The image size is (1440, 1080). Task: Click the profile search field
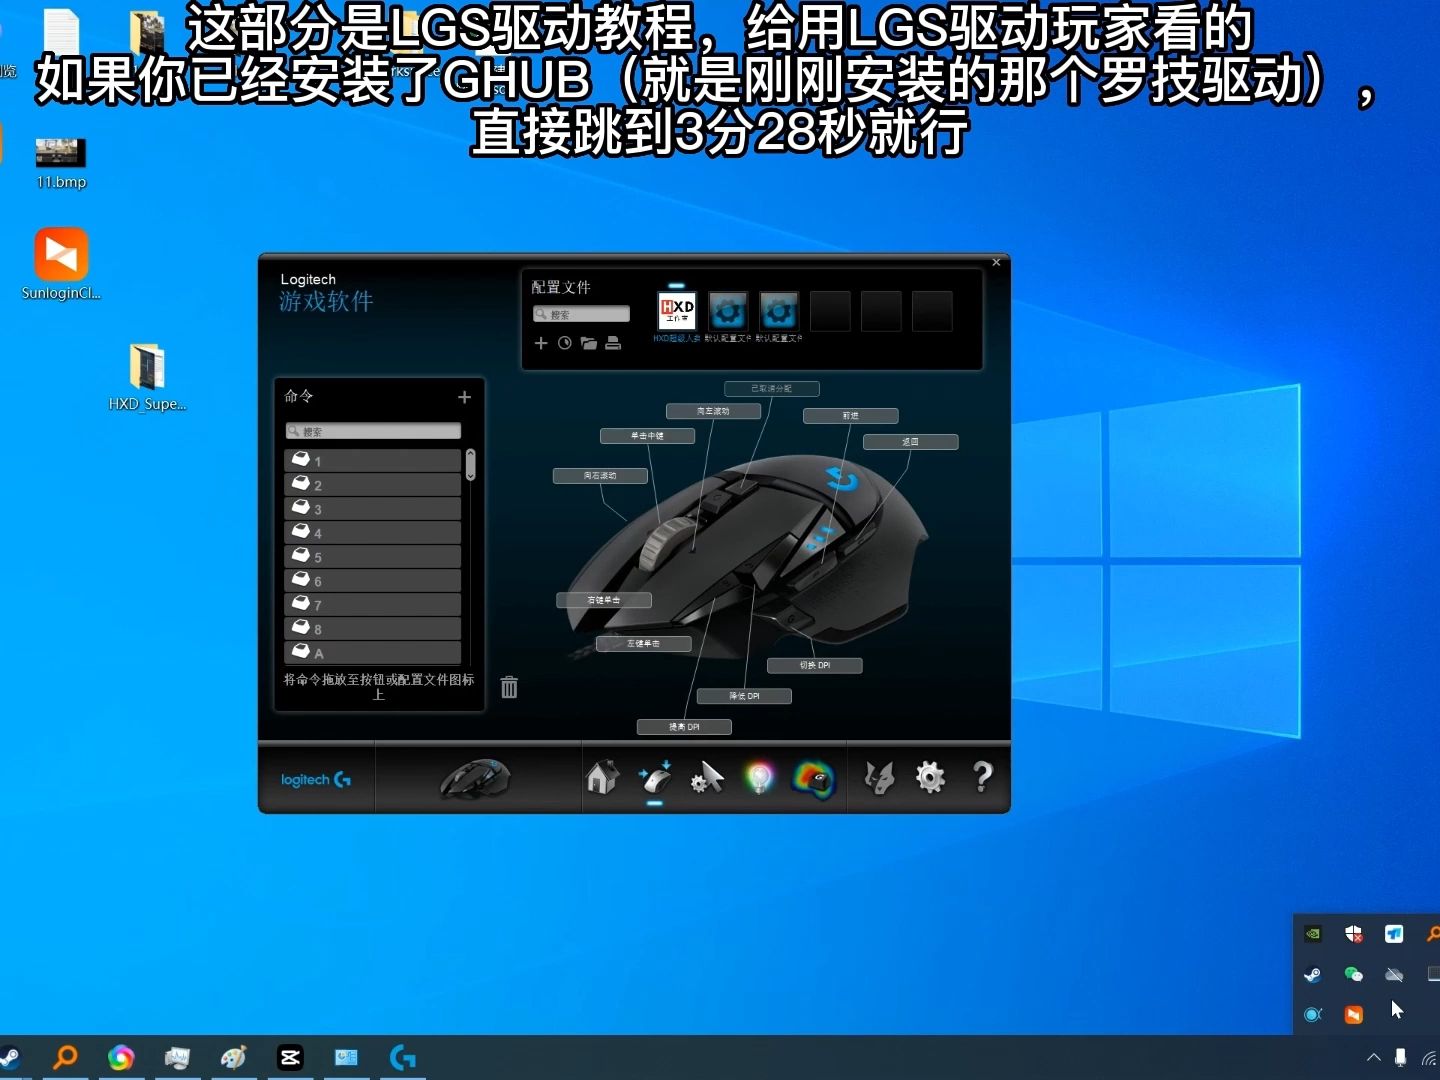click(x=581, y=314)
